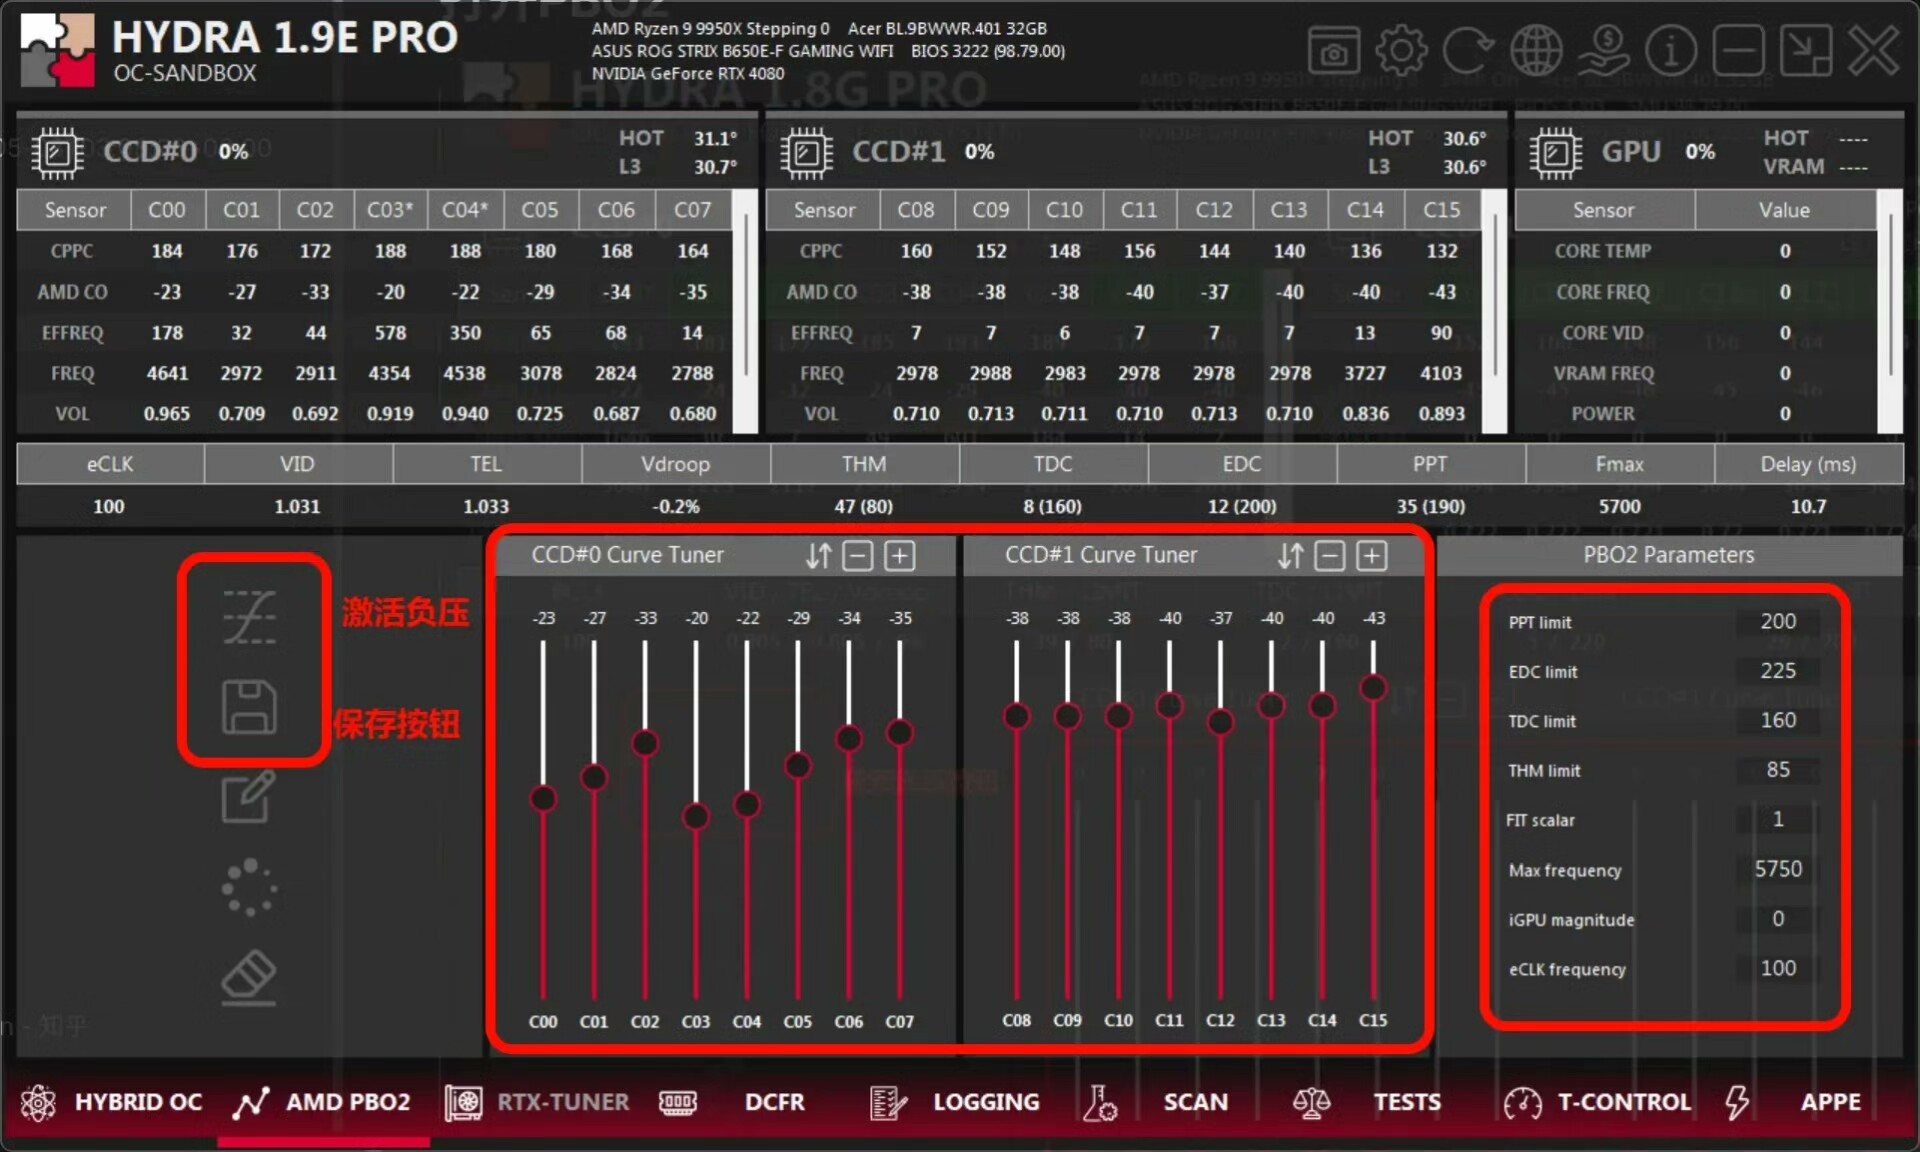Click the C03 curve slider knob
The image size is (1920, 1152).
696,816
